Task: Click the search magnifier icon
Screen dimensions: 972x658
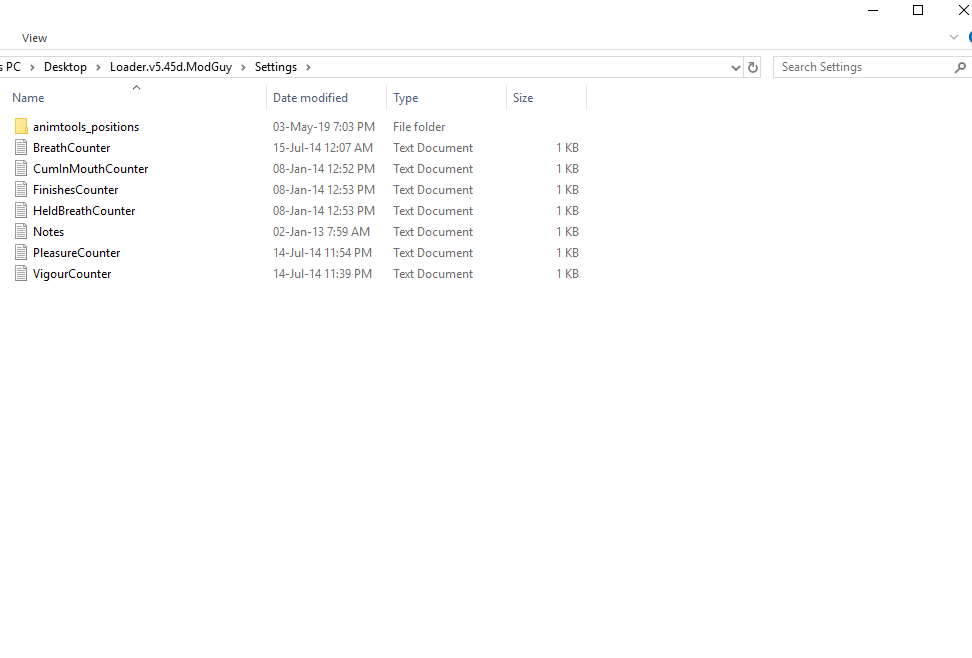Action: (961, 67)
